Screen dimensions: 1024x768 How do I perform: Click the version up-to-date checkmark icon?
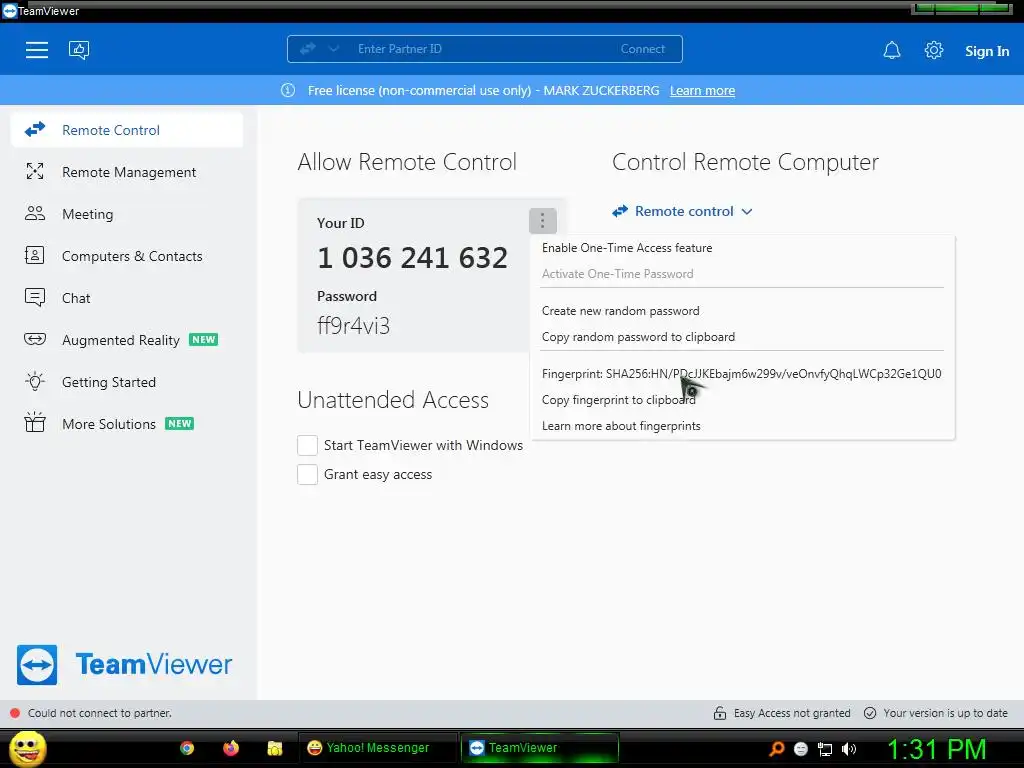click(870, 713)
